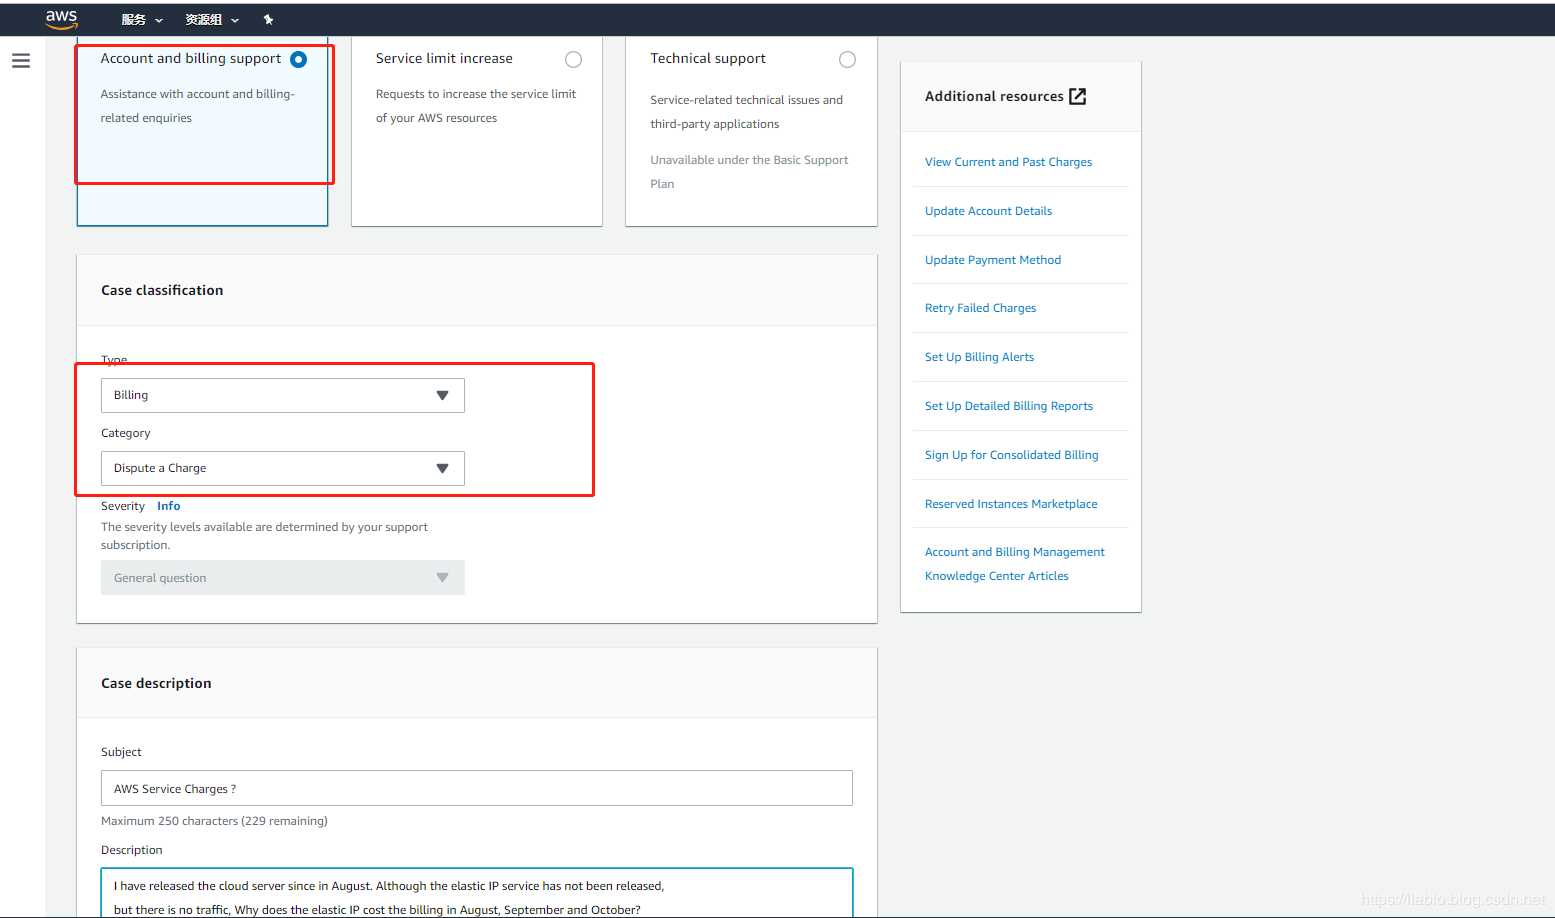Open Additional resources external link icon
The height and width of the screenshot is (918, 1555).
point(1077,96)
